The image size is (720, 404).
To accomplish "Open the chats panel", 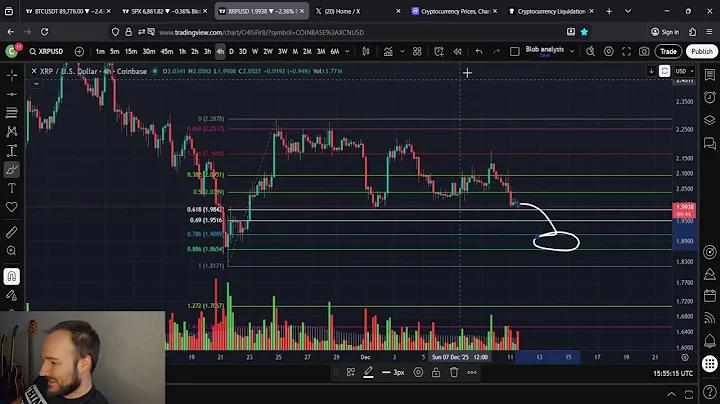I will (x=710, y=144).
